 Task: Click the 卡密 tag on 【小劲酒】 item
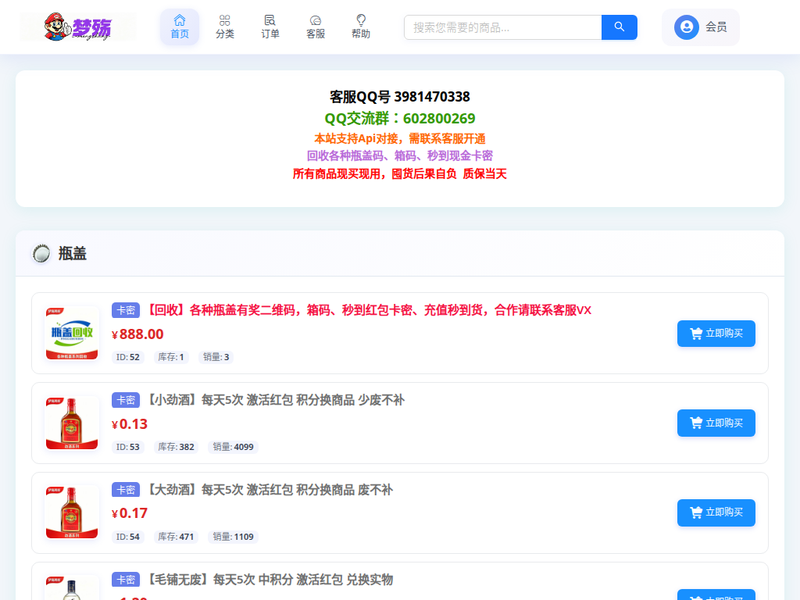click(126, 400)
